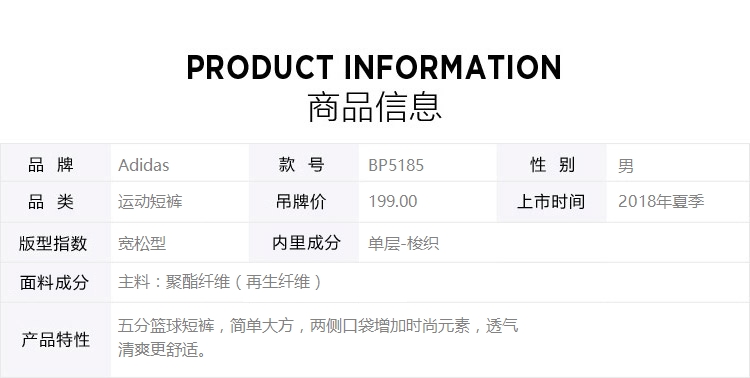Click the 单层-梭织 lining value
750x378 pixels.
403,244
